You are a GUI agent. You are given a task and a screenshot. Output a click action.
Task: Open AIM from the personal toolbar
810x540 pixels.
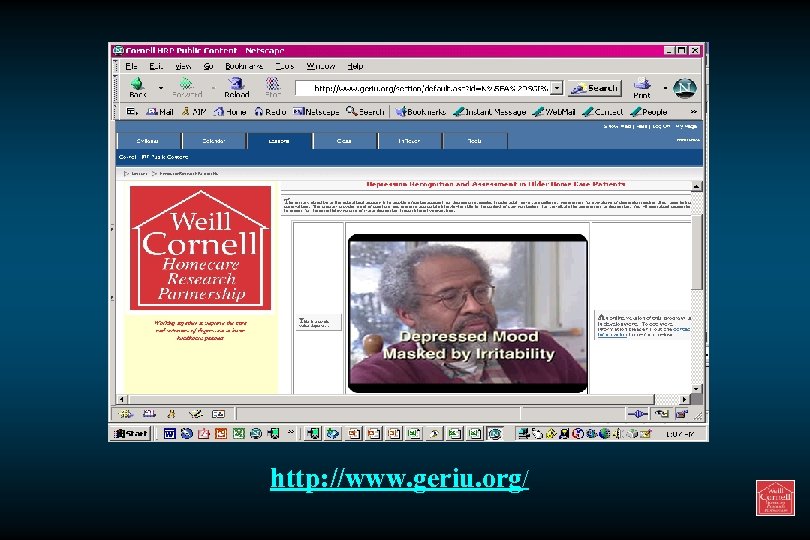[194, 112]
